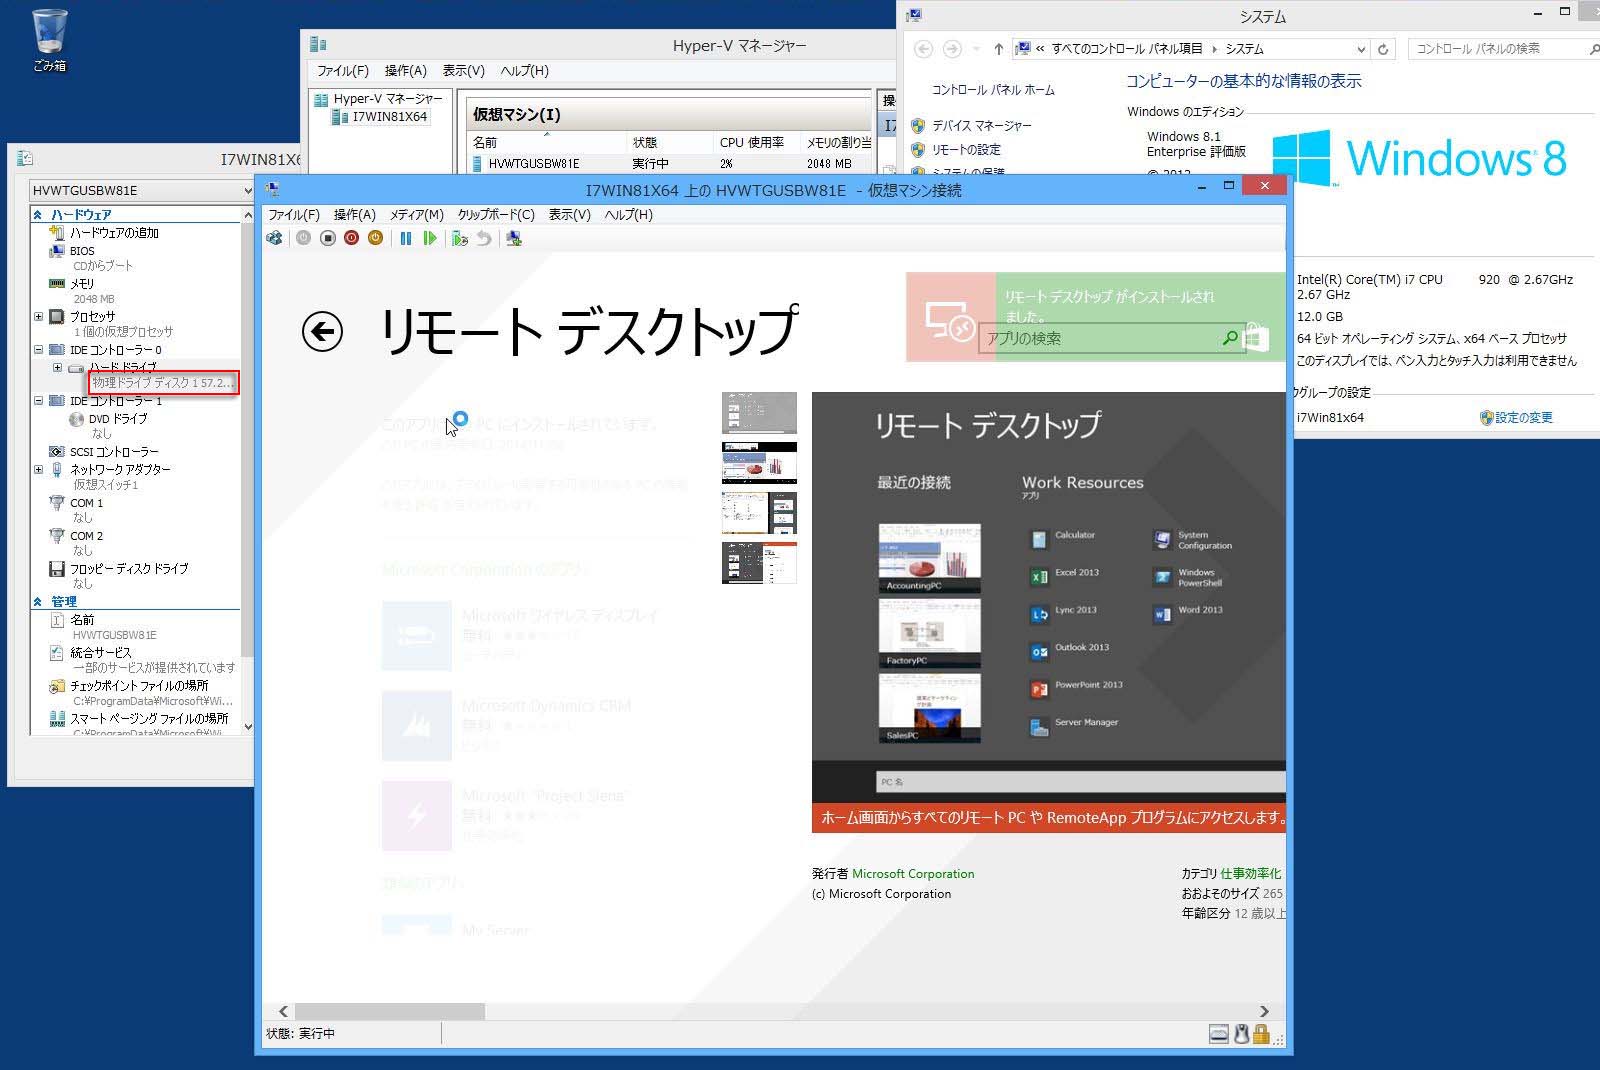Click the アプリの検索 search field

(x=1098, y=339)
